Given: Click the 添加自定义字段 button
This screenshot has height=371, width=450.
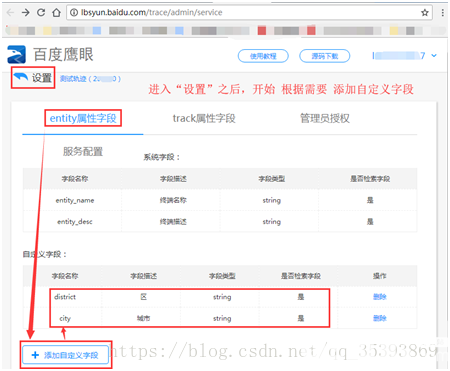Looking at the screenshot, I should point(66,355).
